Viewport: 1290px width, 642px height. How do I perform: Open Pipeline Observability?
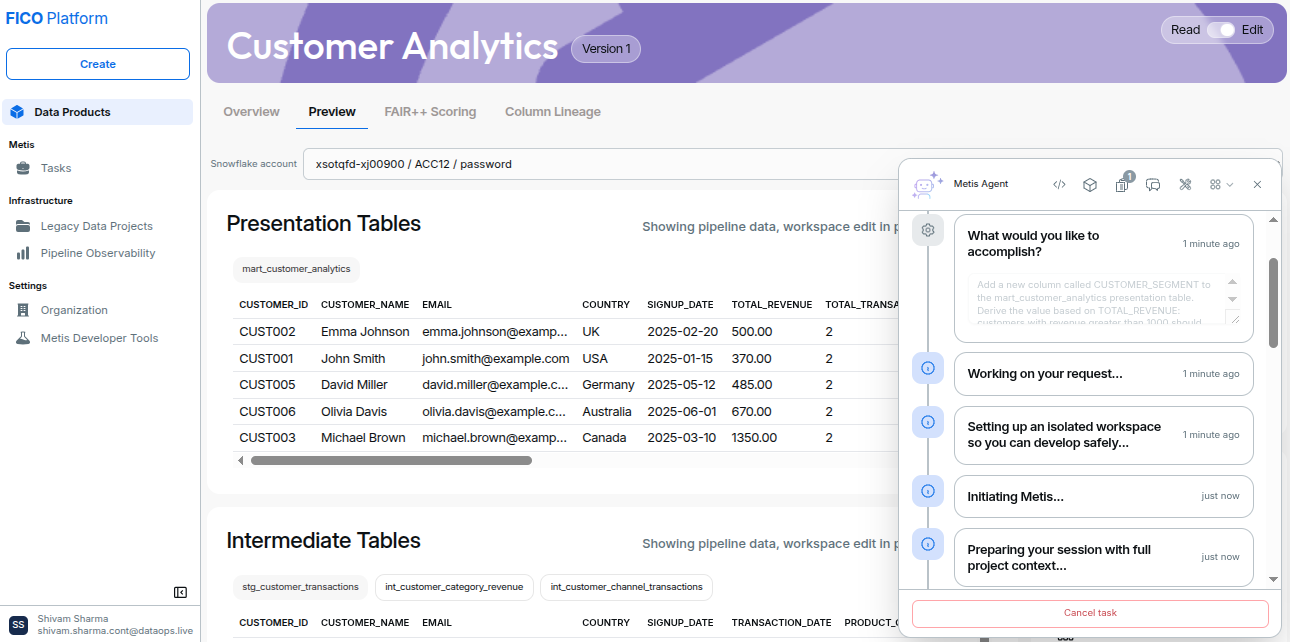pyautogui.click(x=97, y=253)
